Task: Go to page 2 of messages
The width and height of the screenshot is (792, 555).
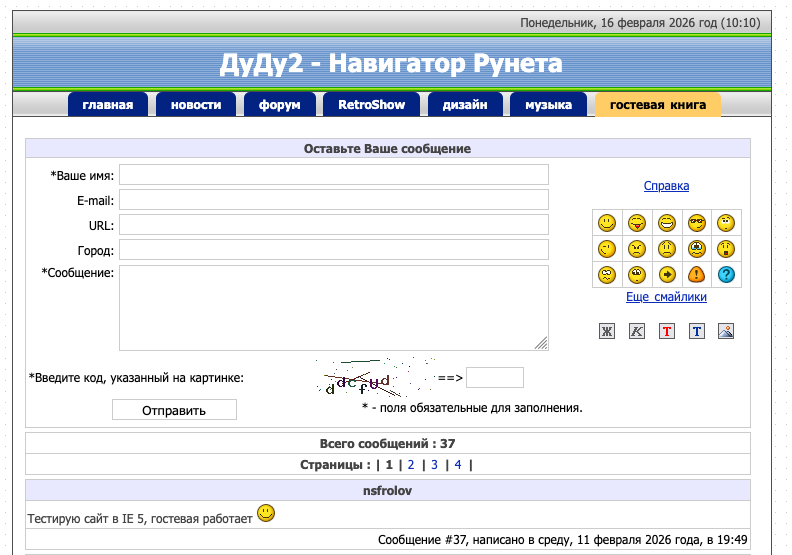Action: point(411,464)
